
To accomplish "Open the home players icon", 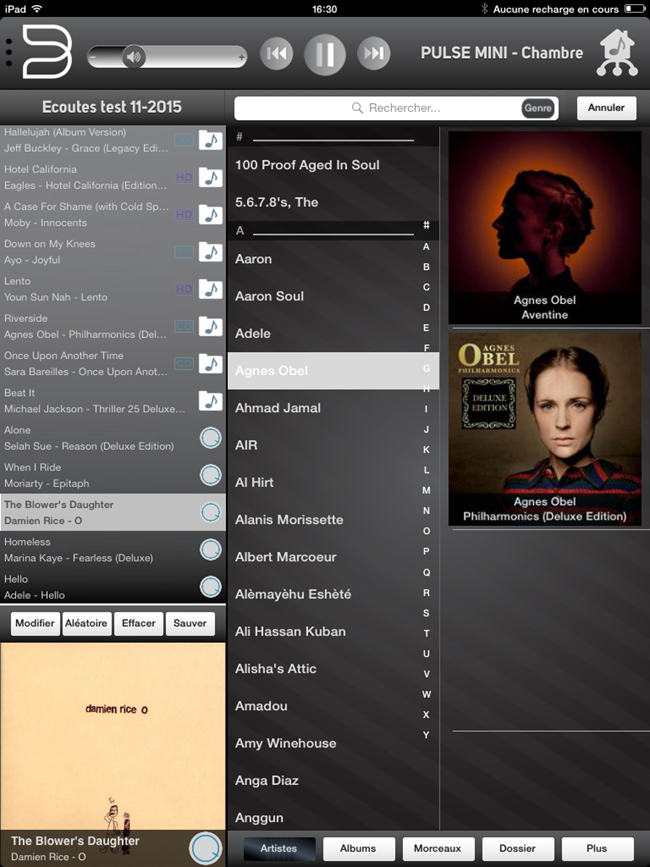I will (617, 53).
